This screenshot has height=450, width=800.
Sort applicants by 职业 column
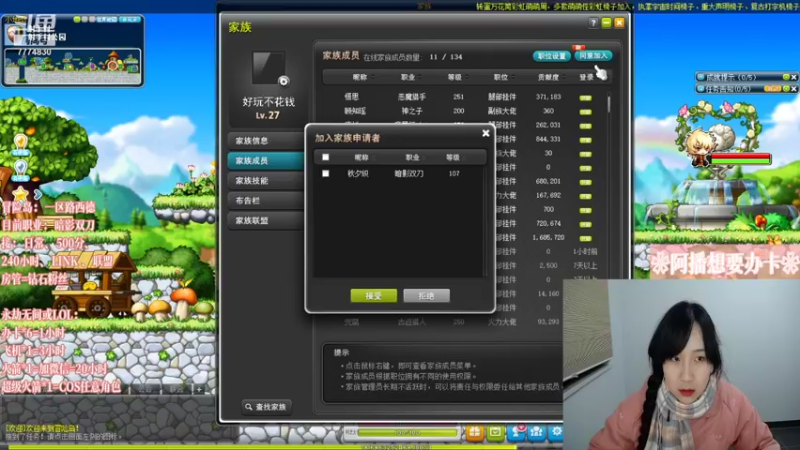[412, 158]
